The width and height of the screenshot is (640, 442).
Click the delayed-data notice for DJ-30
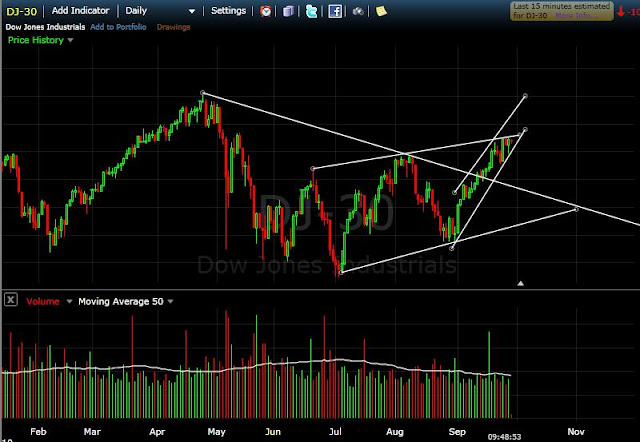[562, 11]
